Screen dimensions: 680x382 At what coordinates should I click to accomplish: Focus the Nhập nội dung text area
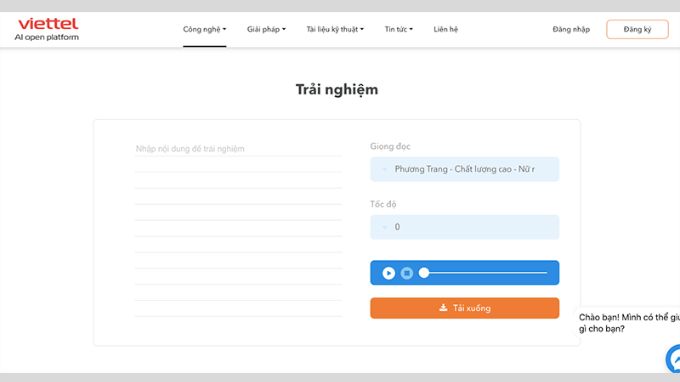pyautogui.click(x=238, y=230)
